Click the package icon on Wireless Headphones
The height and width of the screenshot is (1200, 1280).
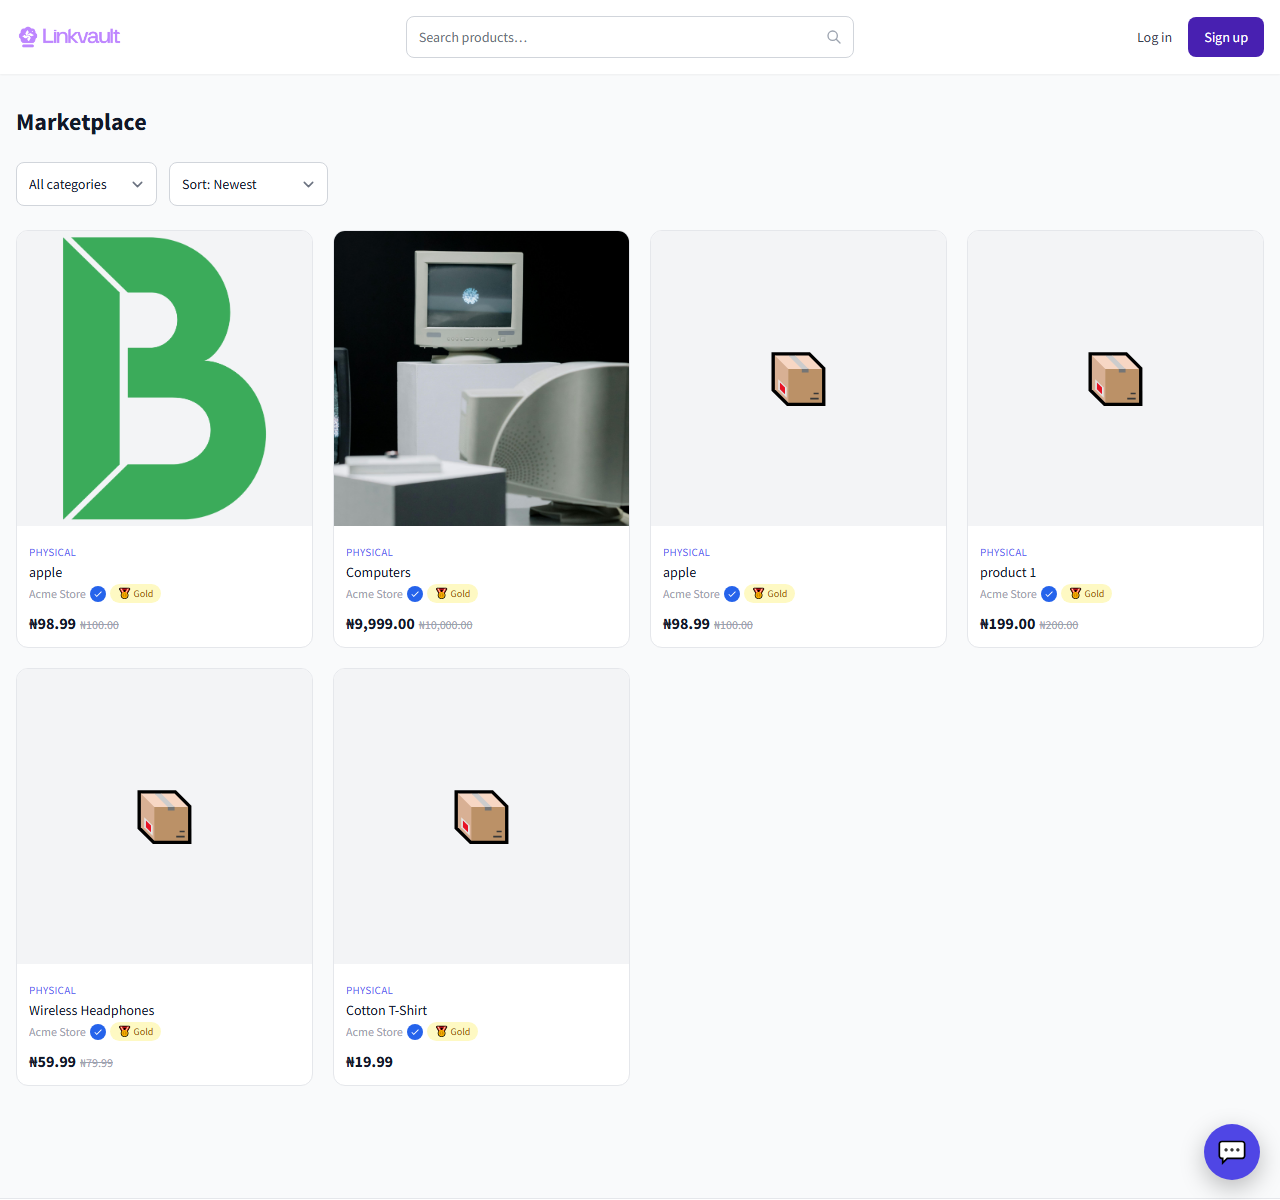164,817
